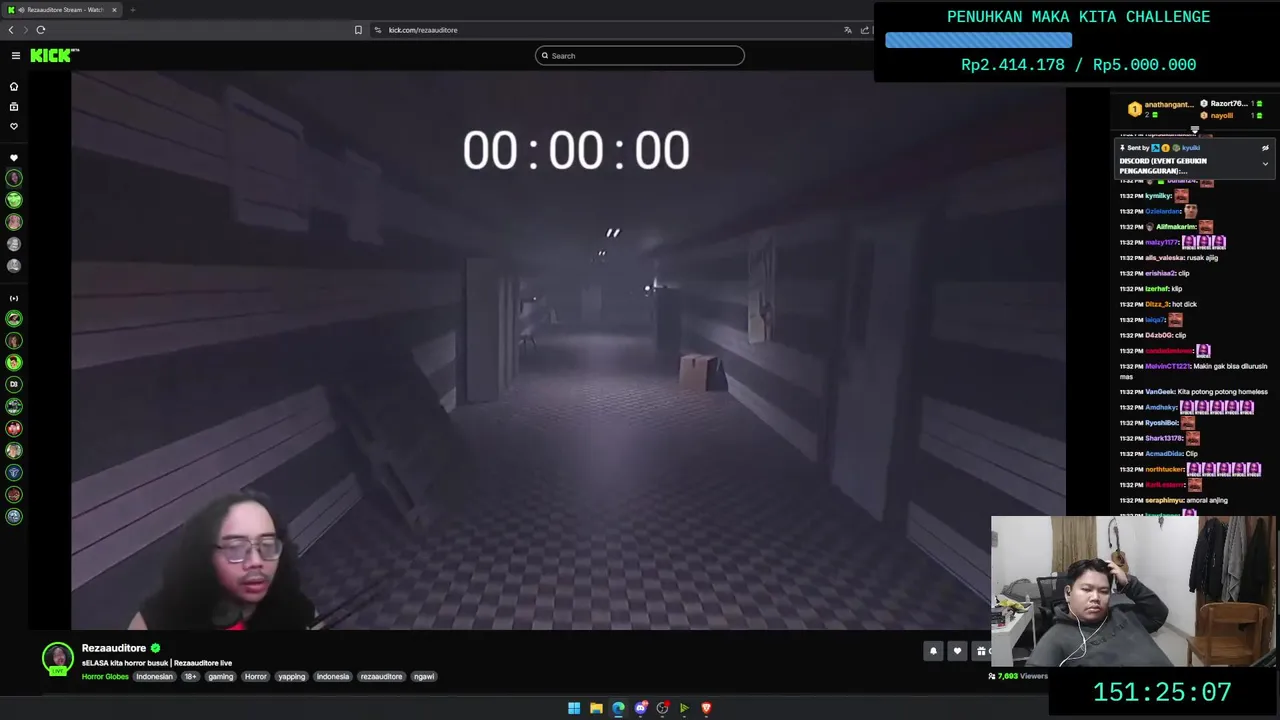Image resolution: width=1280 pixels, height=720 pixels.
Task: Expand the pinned DISCORD message chevron
Action: tap(1265, 164)
